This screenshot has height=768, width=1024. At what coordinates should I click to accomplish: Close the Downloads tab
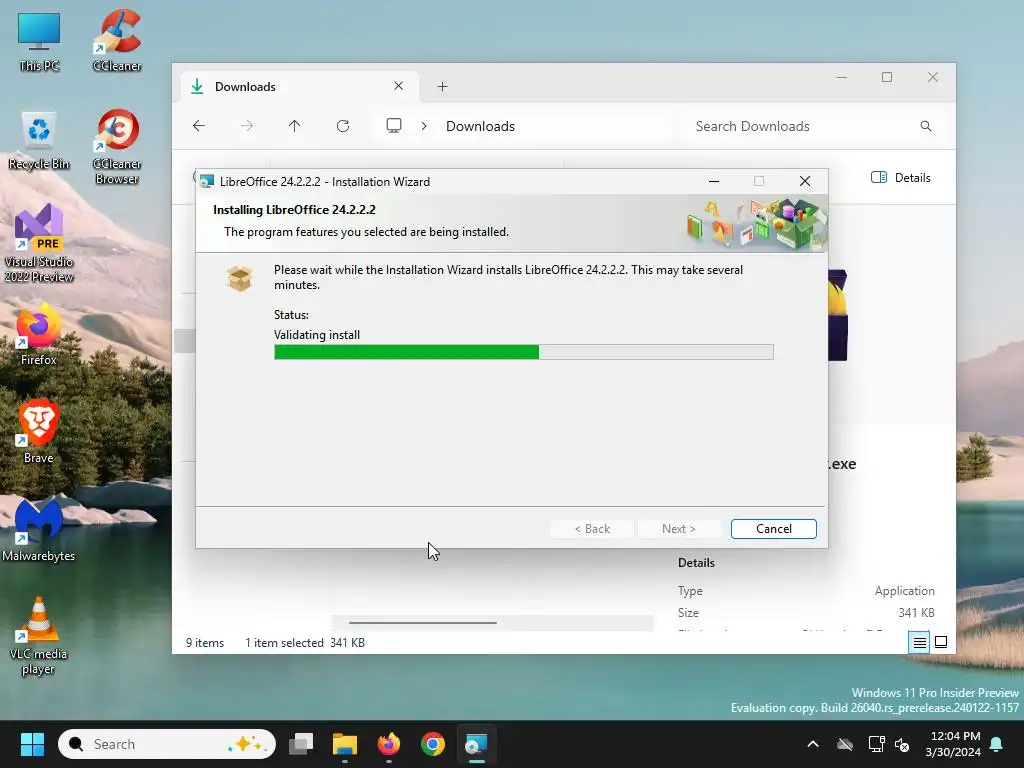(398, 86)
